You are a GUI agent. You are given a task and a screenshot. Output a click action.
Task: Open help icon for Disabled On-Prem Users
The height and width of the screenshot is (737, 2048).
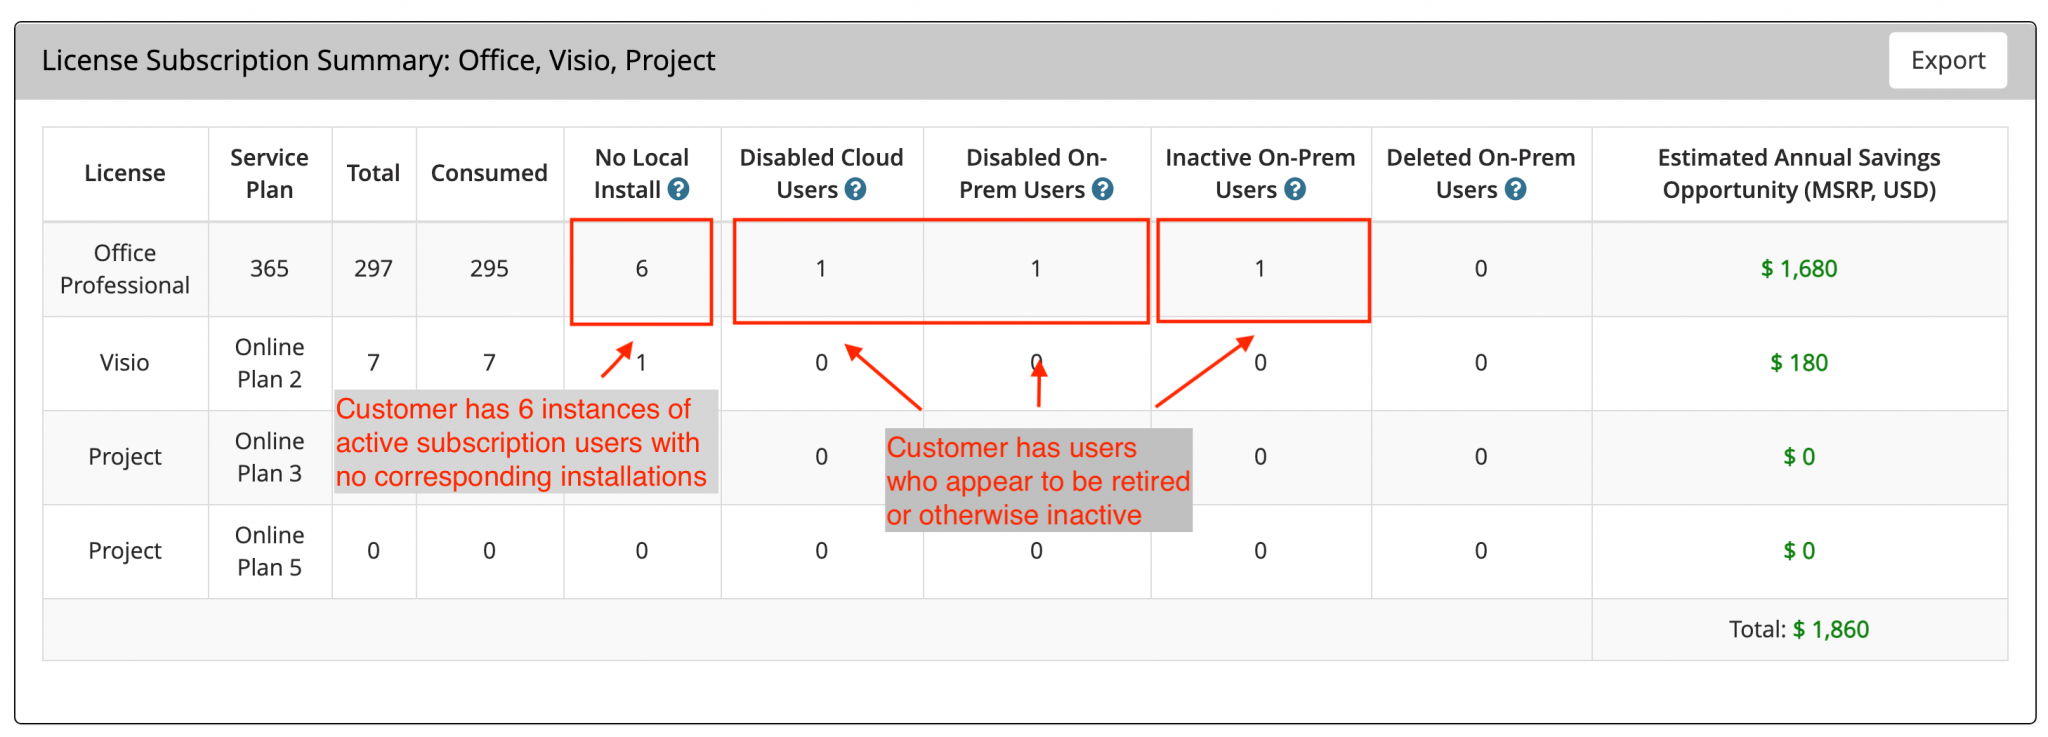point(1103,189)
